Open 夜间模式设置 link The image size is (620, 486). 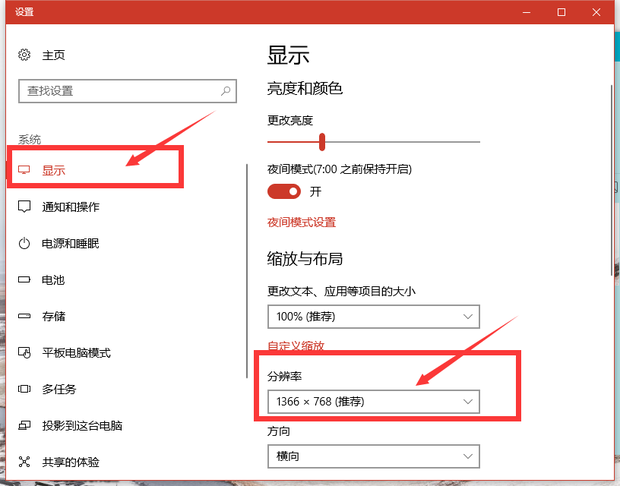(302, 222)
